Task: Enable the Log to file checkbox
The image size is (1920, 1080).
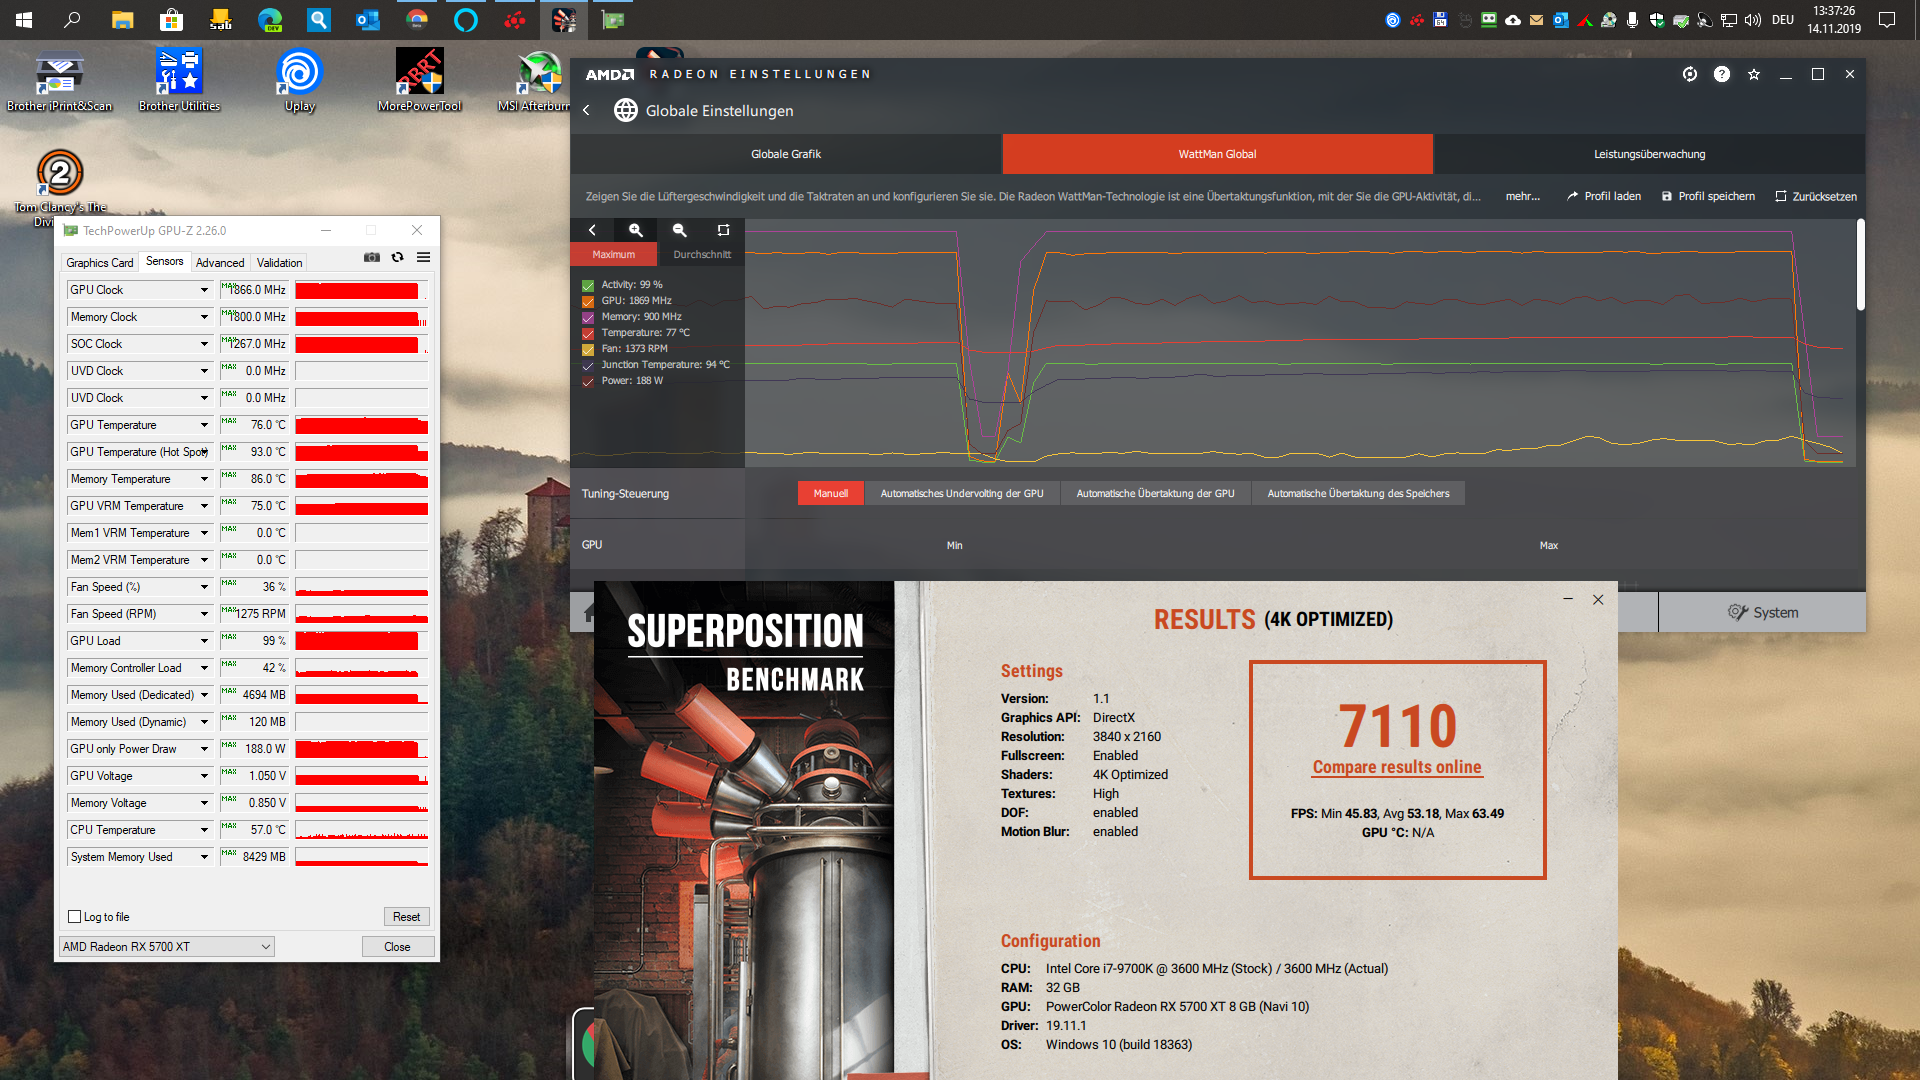Action: pyautogui.click(x=75, y=916)
